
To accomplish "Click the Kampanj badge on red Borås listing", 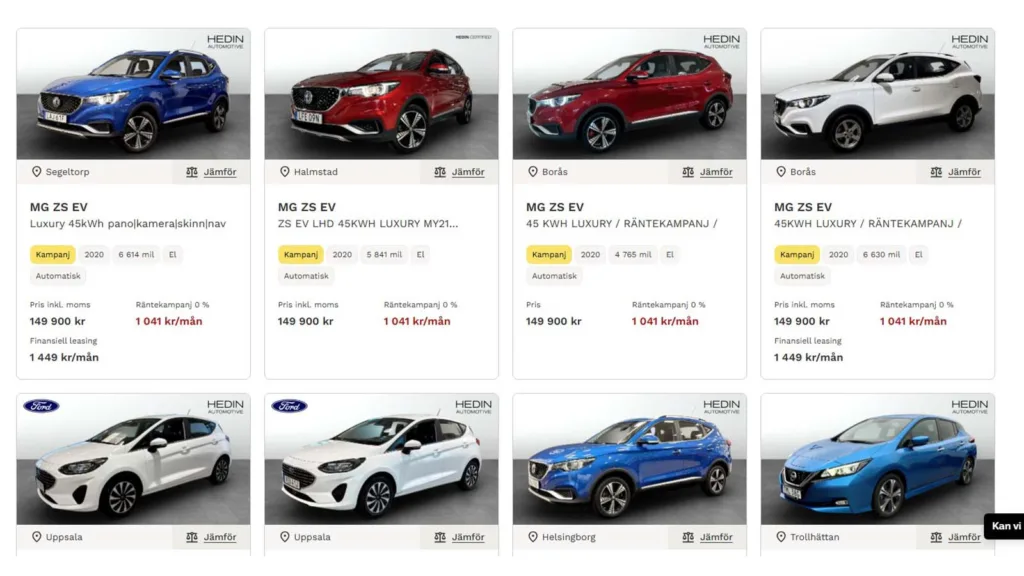I will click(x=549, y=255).
